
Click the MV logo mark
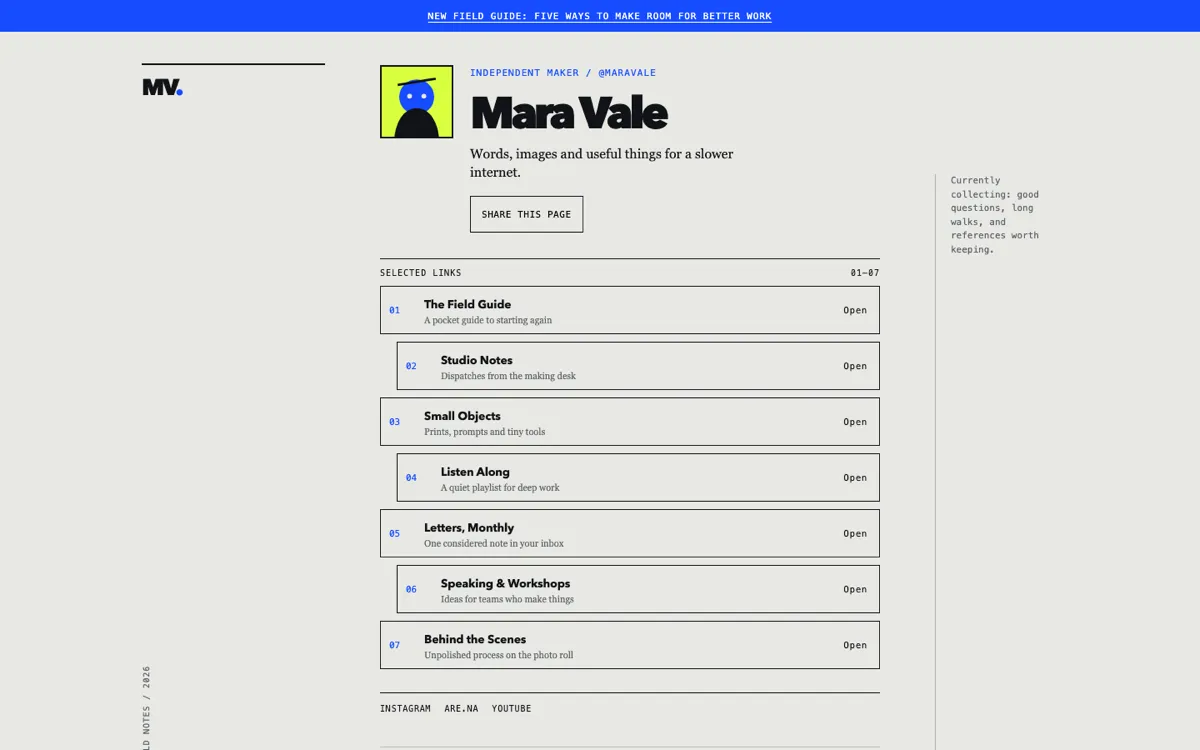click(163, 88)
